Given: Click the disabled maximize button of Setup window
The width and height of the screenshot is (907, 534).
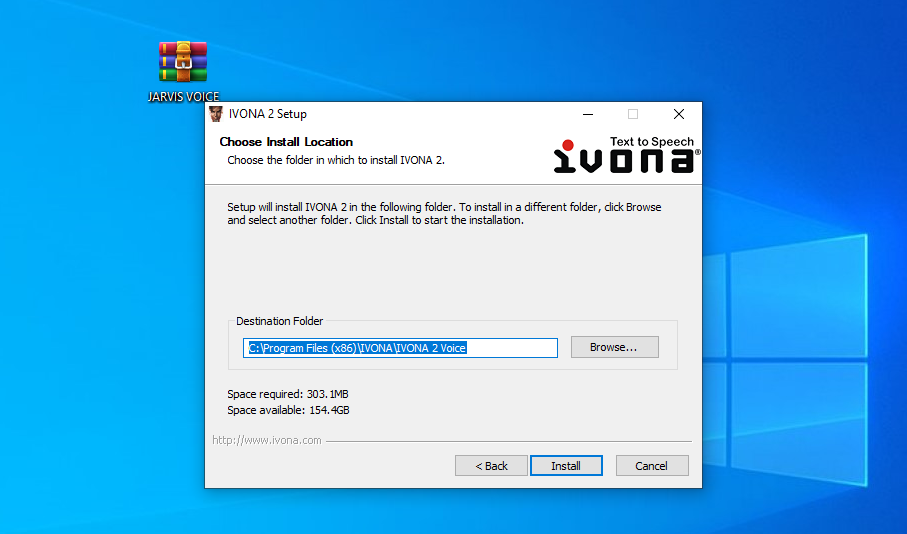Looking at the screenshot, I should click(x=633, y=114).
